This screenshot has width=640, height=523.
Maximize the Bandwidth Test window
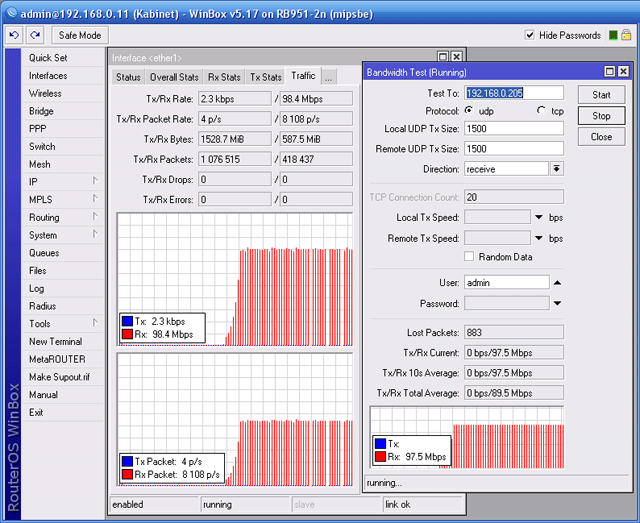click(x=609, y=71)
